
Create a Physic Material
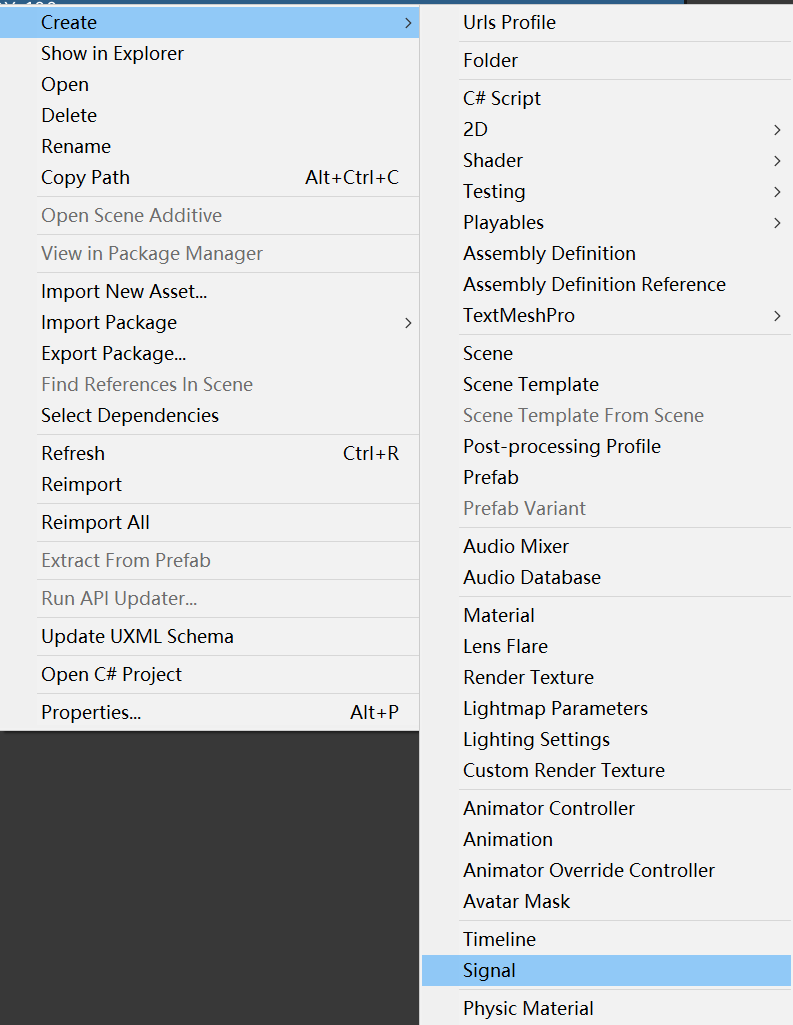pyautogui.click(x=528, y=1008)
